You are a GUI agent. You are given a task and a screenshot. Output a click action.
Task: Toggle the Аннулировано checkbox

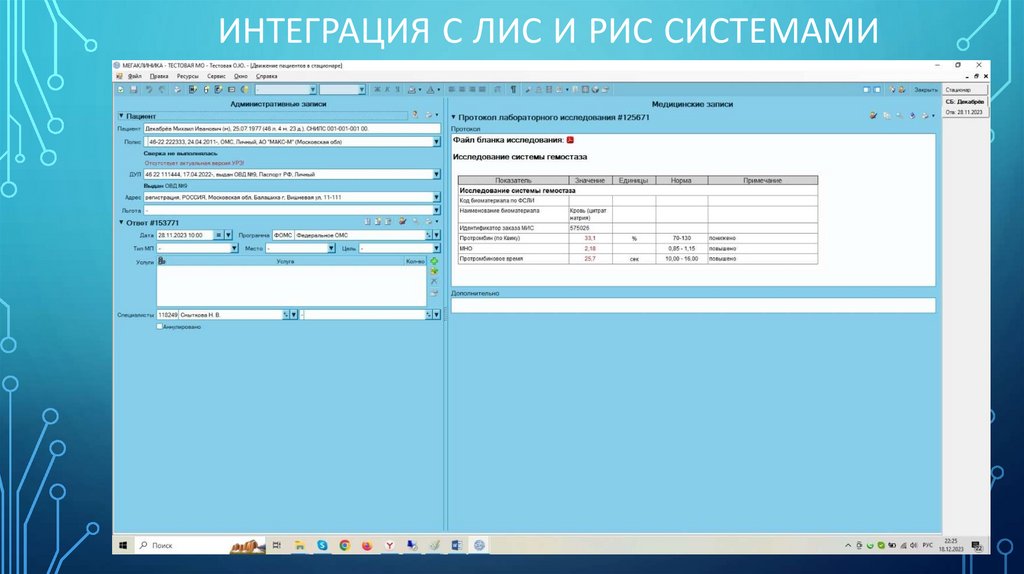pos(160,326)
